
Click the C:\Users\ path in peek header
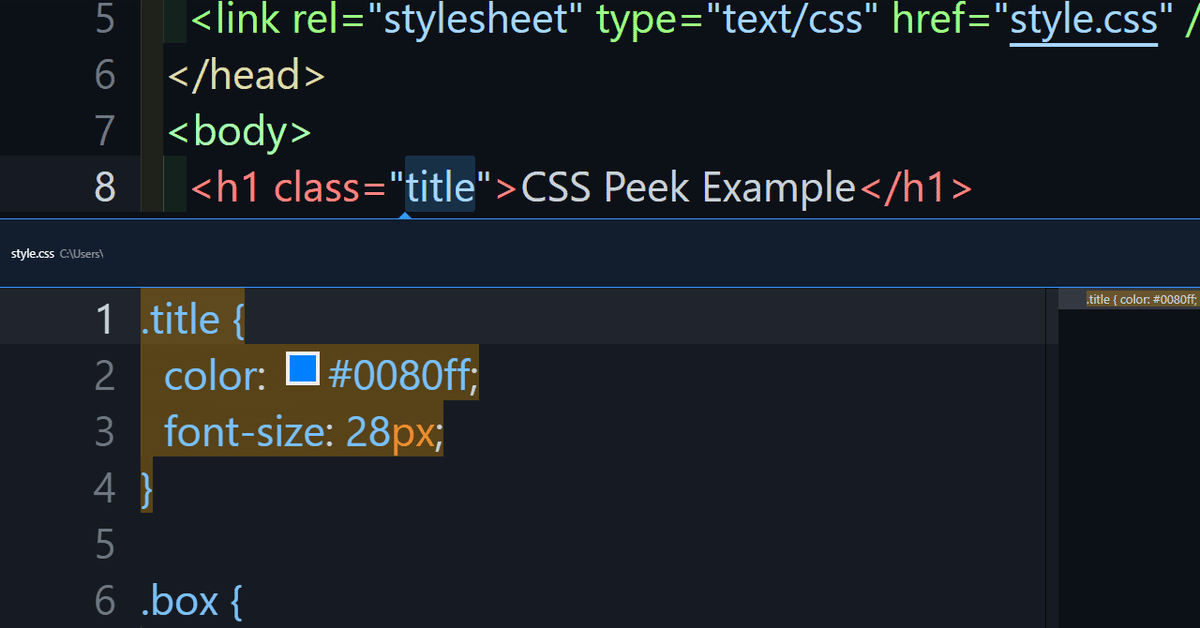click(x=82, y=254)
